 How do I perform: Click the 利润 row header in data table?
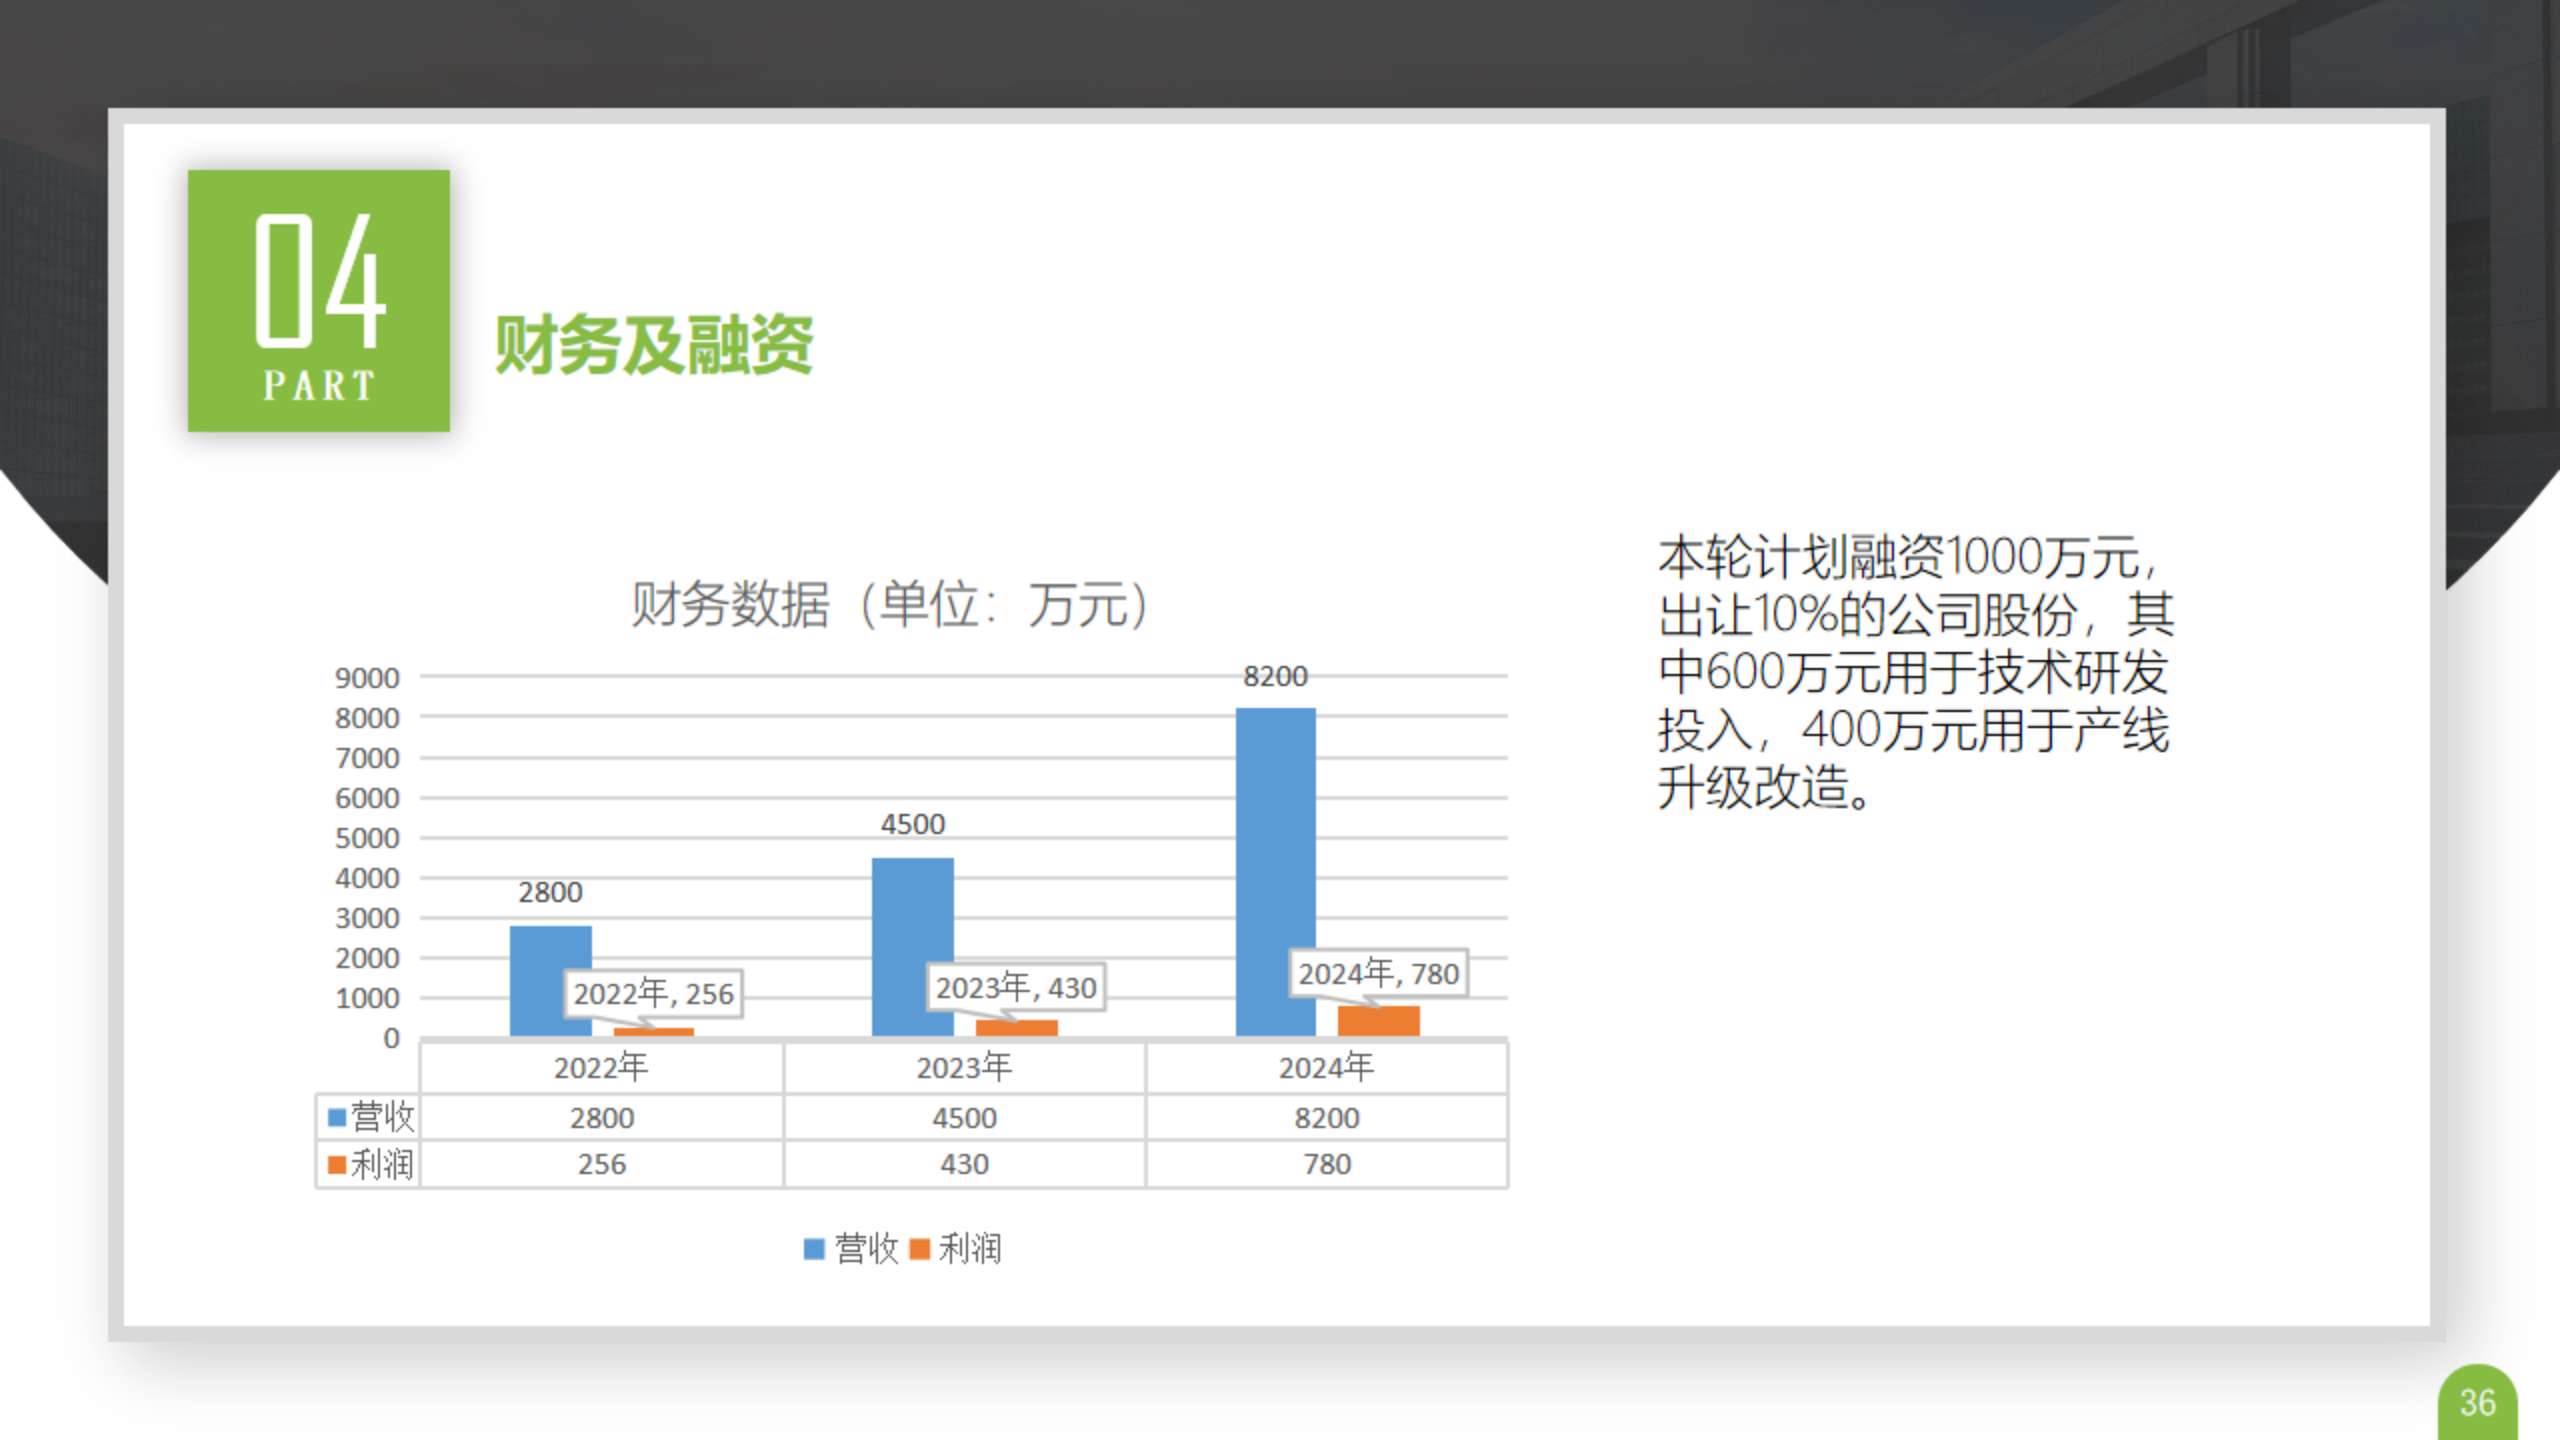(370, 1164)
